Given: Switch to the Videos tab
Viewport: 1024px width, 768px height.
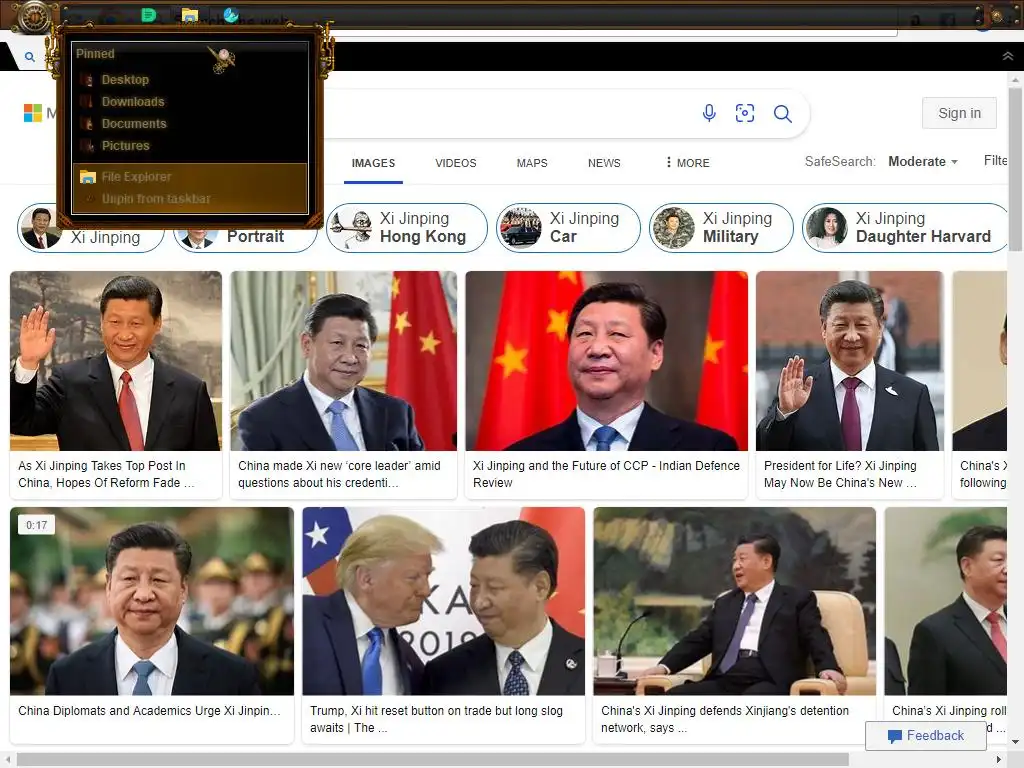Looking at the screenshot, I should tap(456, 163).
